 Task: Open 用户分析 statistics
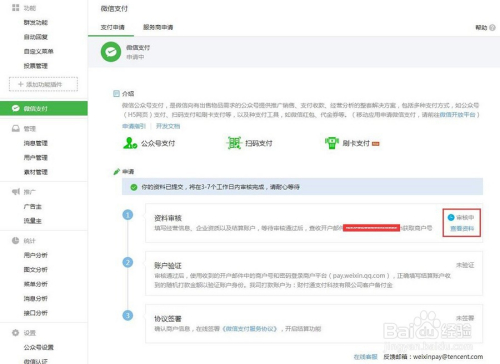36,255
